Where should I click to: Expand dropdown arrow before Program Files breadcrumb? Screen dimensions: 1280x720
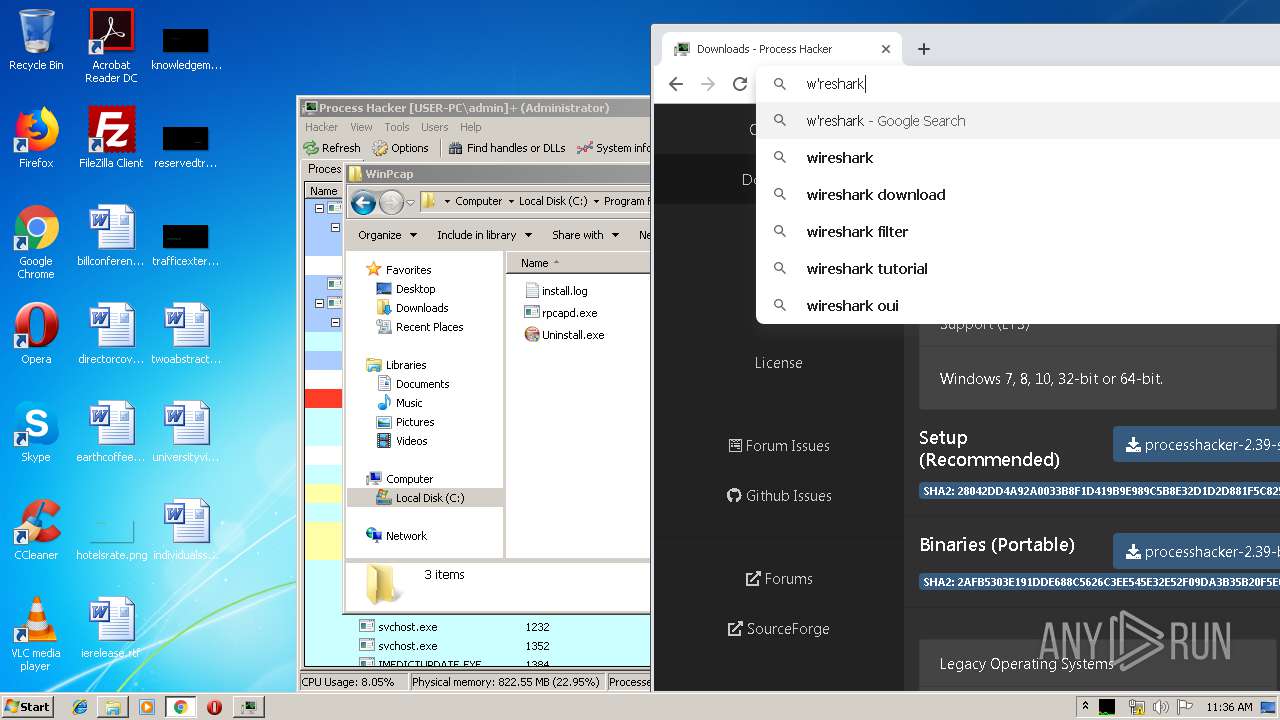(x=596, y=201)
